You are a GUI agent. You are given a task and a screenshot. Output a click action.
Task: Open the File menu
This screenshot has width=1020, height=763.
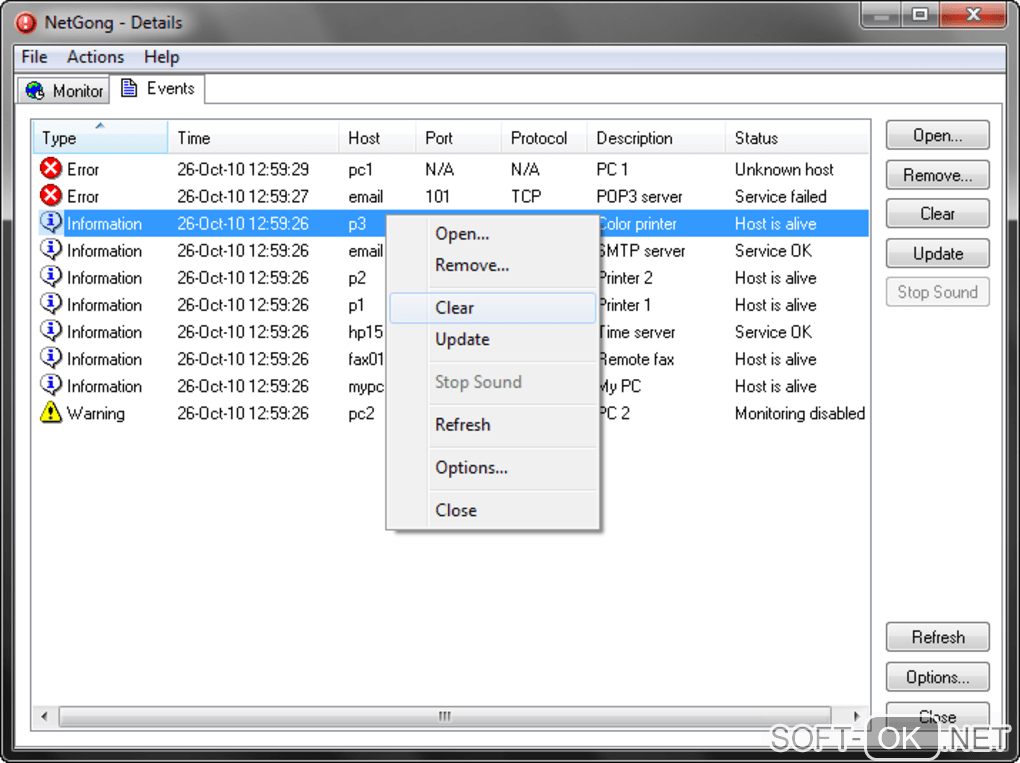pyautogui.click(x=34, y=57)
